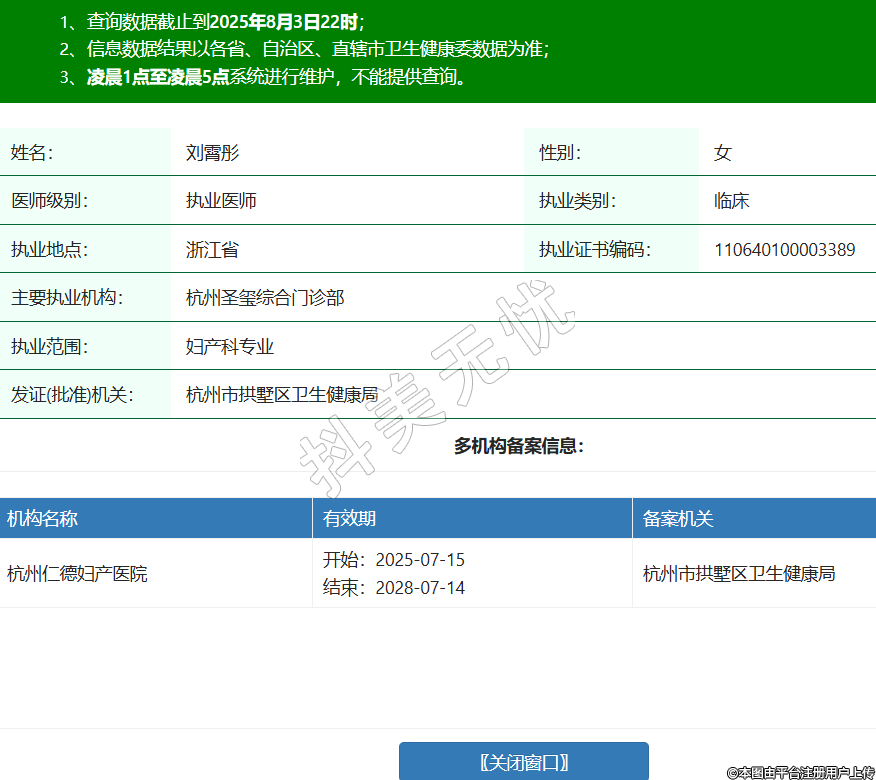Click certificate number 110640100003389

pos(784,250)
